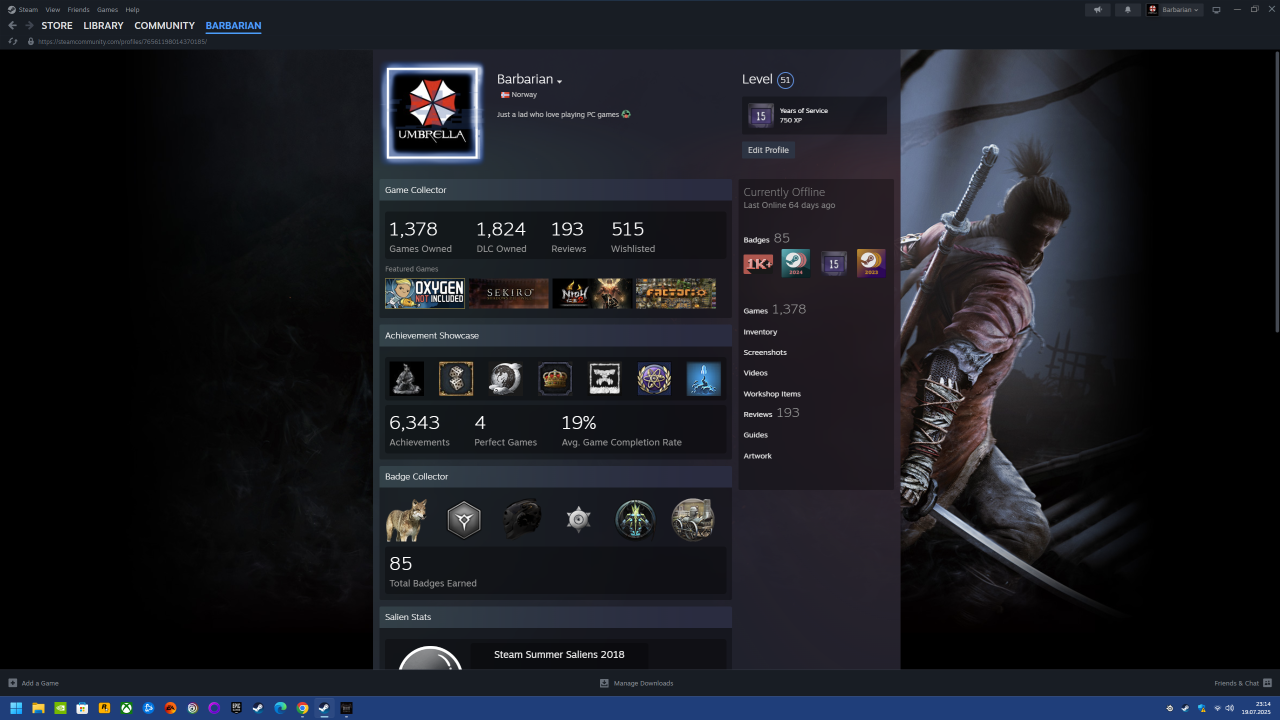Click the 4 Perfect Games stat
The image size is (1280, 720).
coord(506,430)
